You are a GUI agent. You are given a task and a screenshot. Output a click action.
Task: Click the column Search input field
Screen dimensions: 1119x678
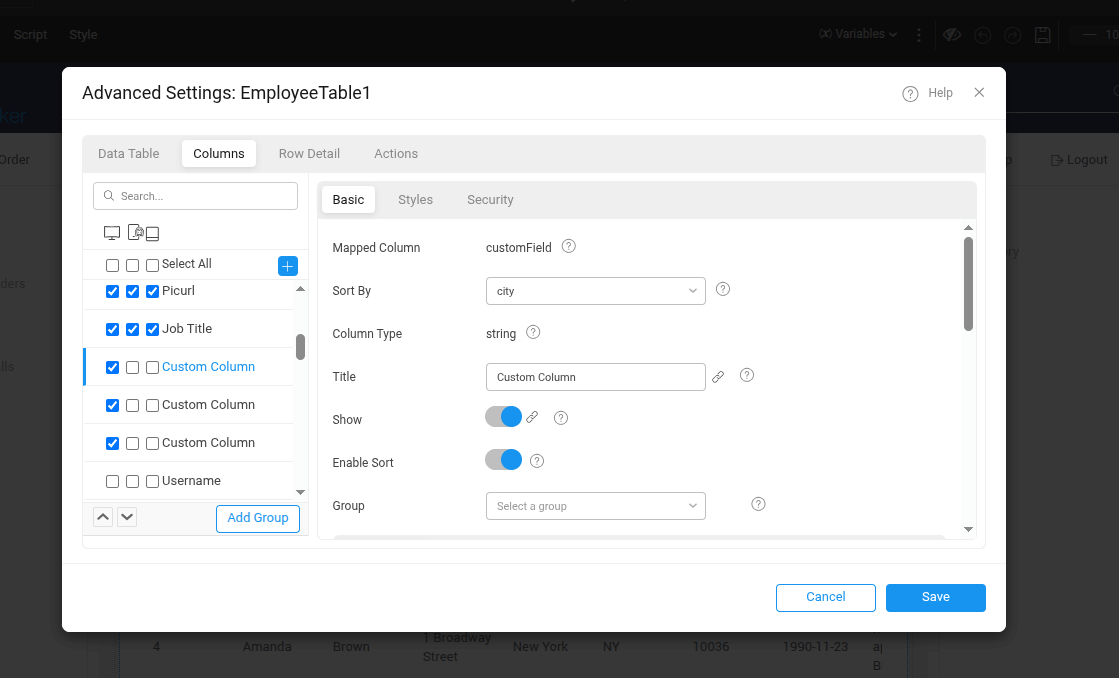tap(195, 195)
